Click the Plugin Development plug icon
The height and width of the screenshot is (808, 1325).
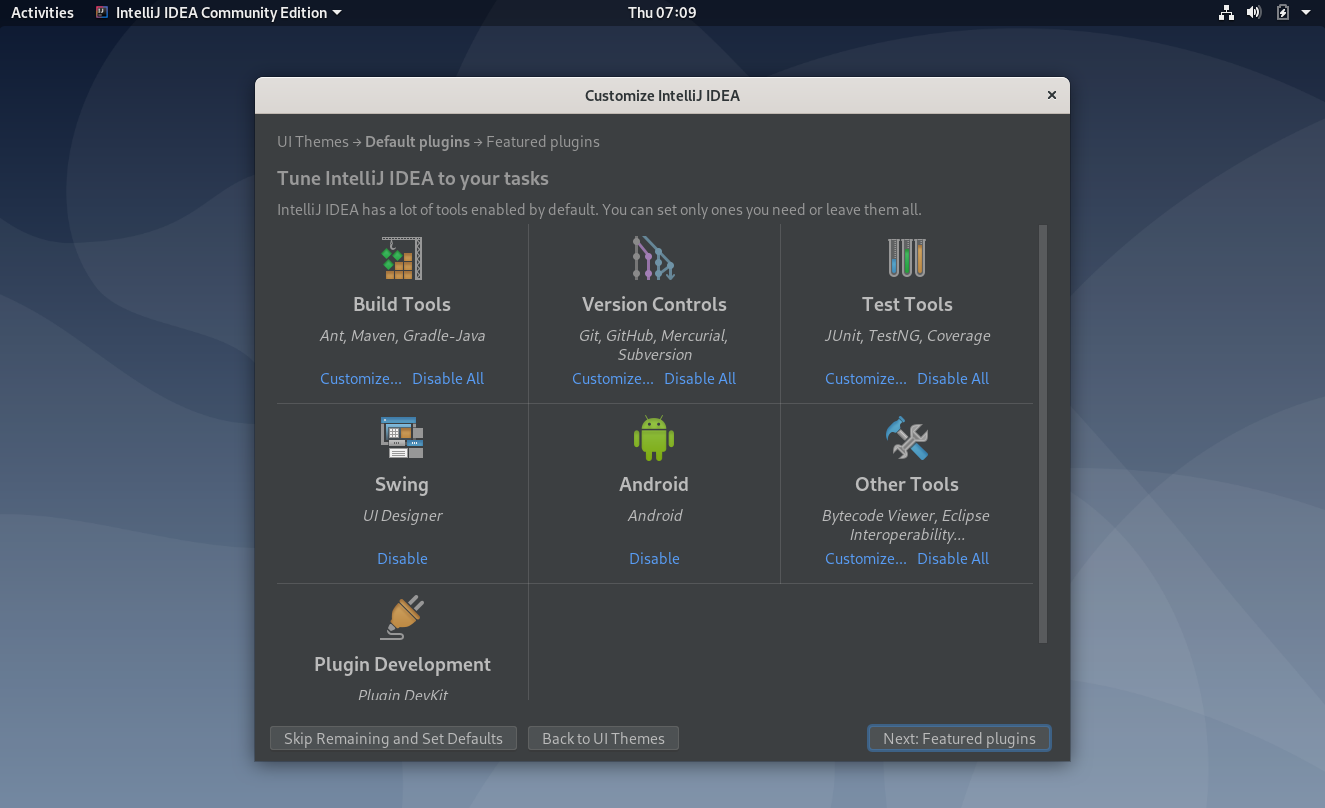pyautogui.click(x=402, y=618)
